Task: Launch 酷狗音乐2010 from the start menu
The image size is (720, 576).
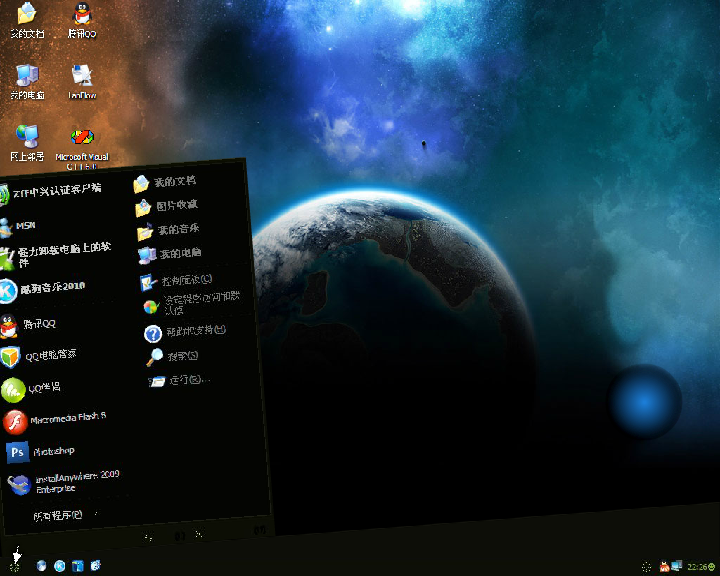Action: [x=44, y=289]
